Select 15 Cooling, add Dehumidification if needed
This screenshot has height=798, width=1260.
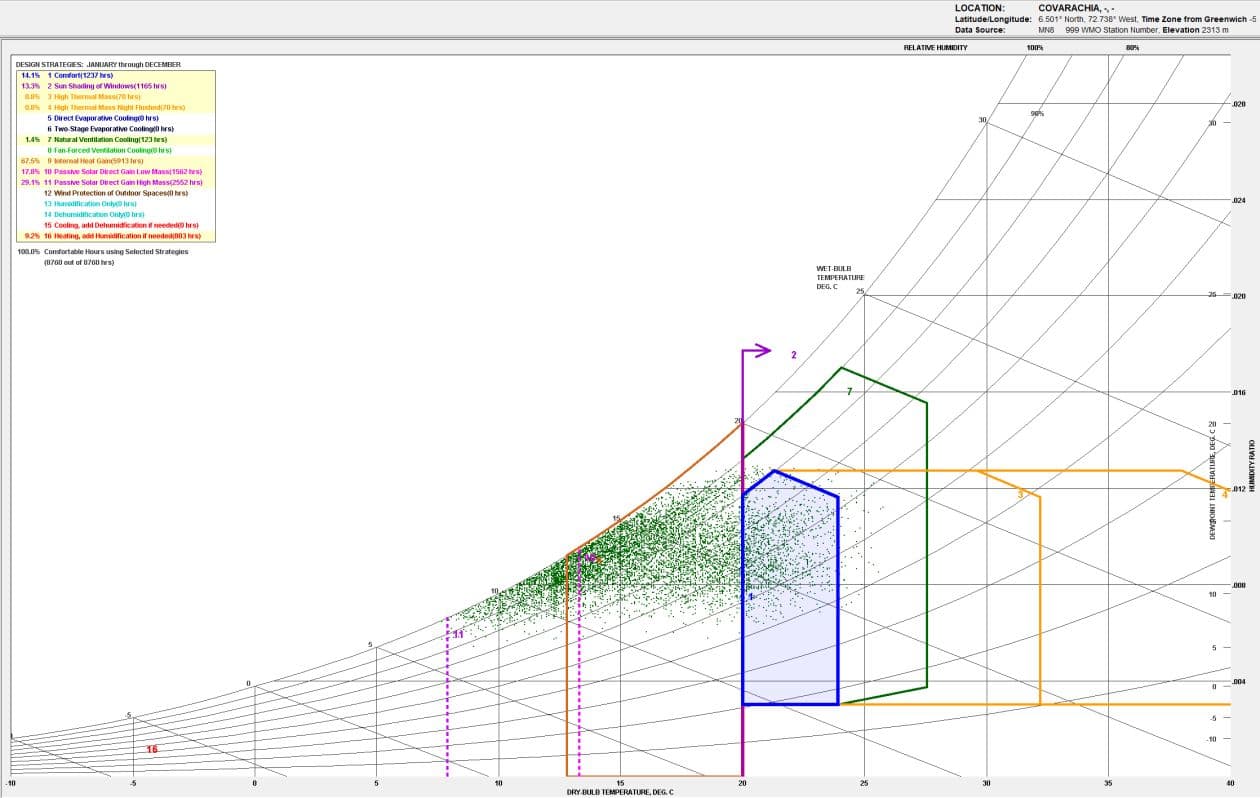coord(122,225)
